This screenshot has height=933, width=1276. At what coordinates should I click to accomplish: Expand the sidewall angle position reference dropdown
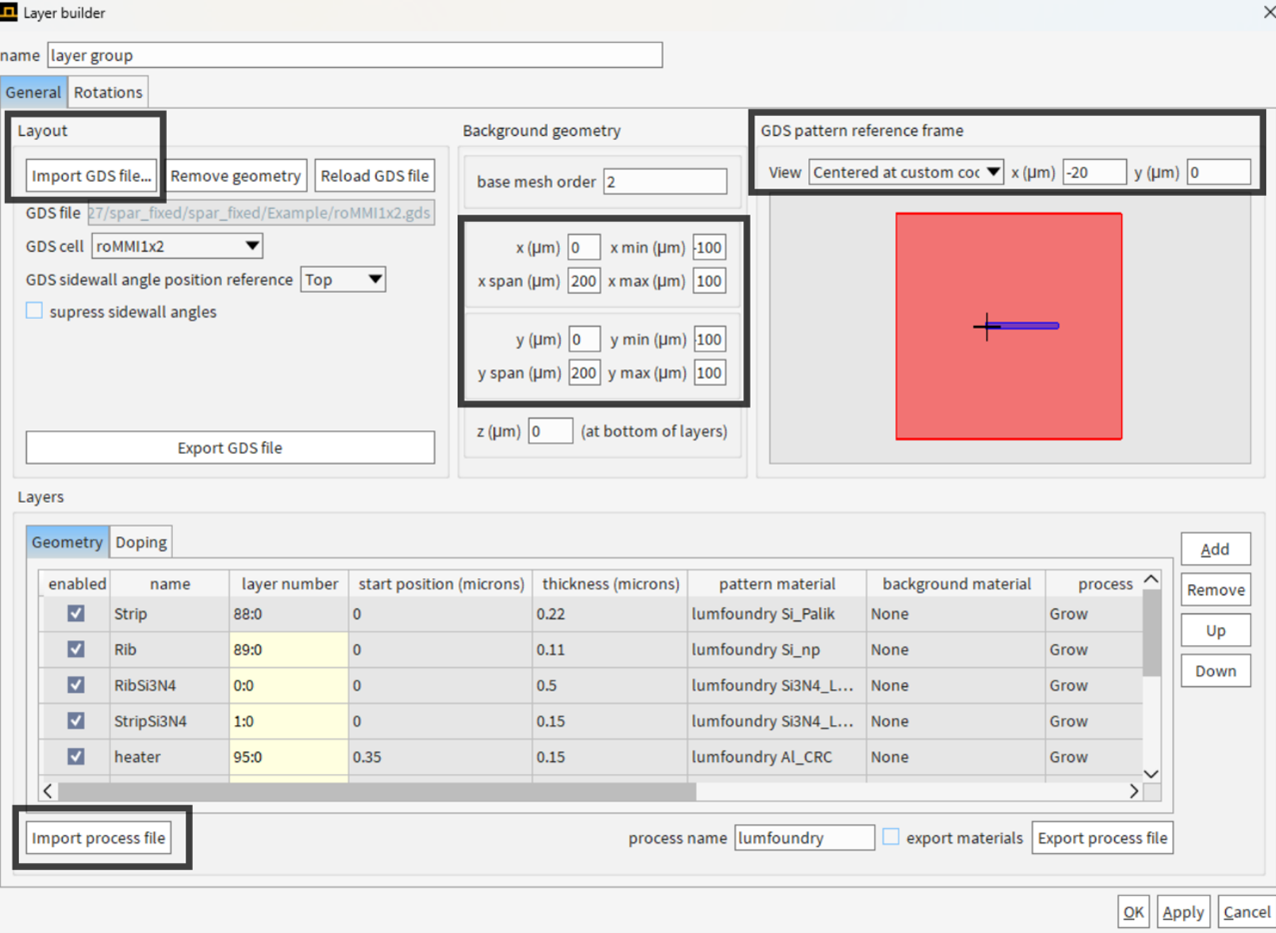(x=343, y=279)
